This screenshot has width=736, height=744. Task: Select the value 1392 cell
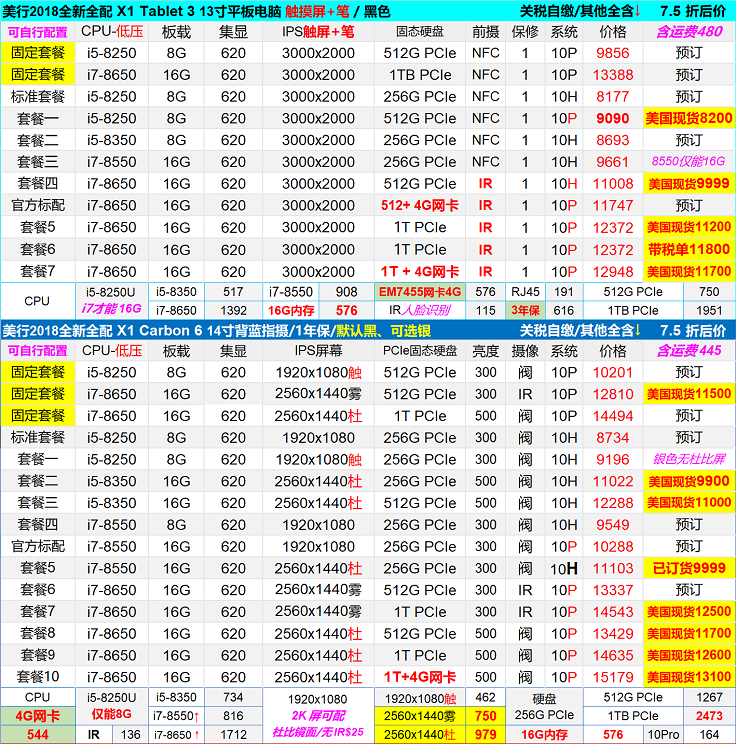coord(233,310)
